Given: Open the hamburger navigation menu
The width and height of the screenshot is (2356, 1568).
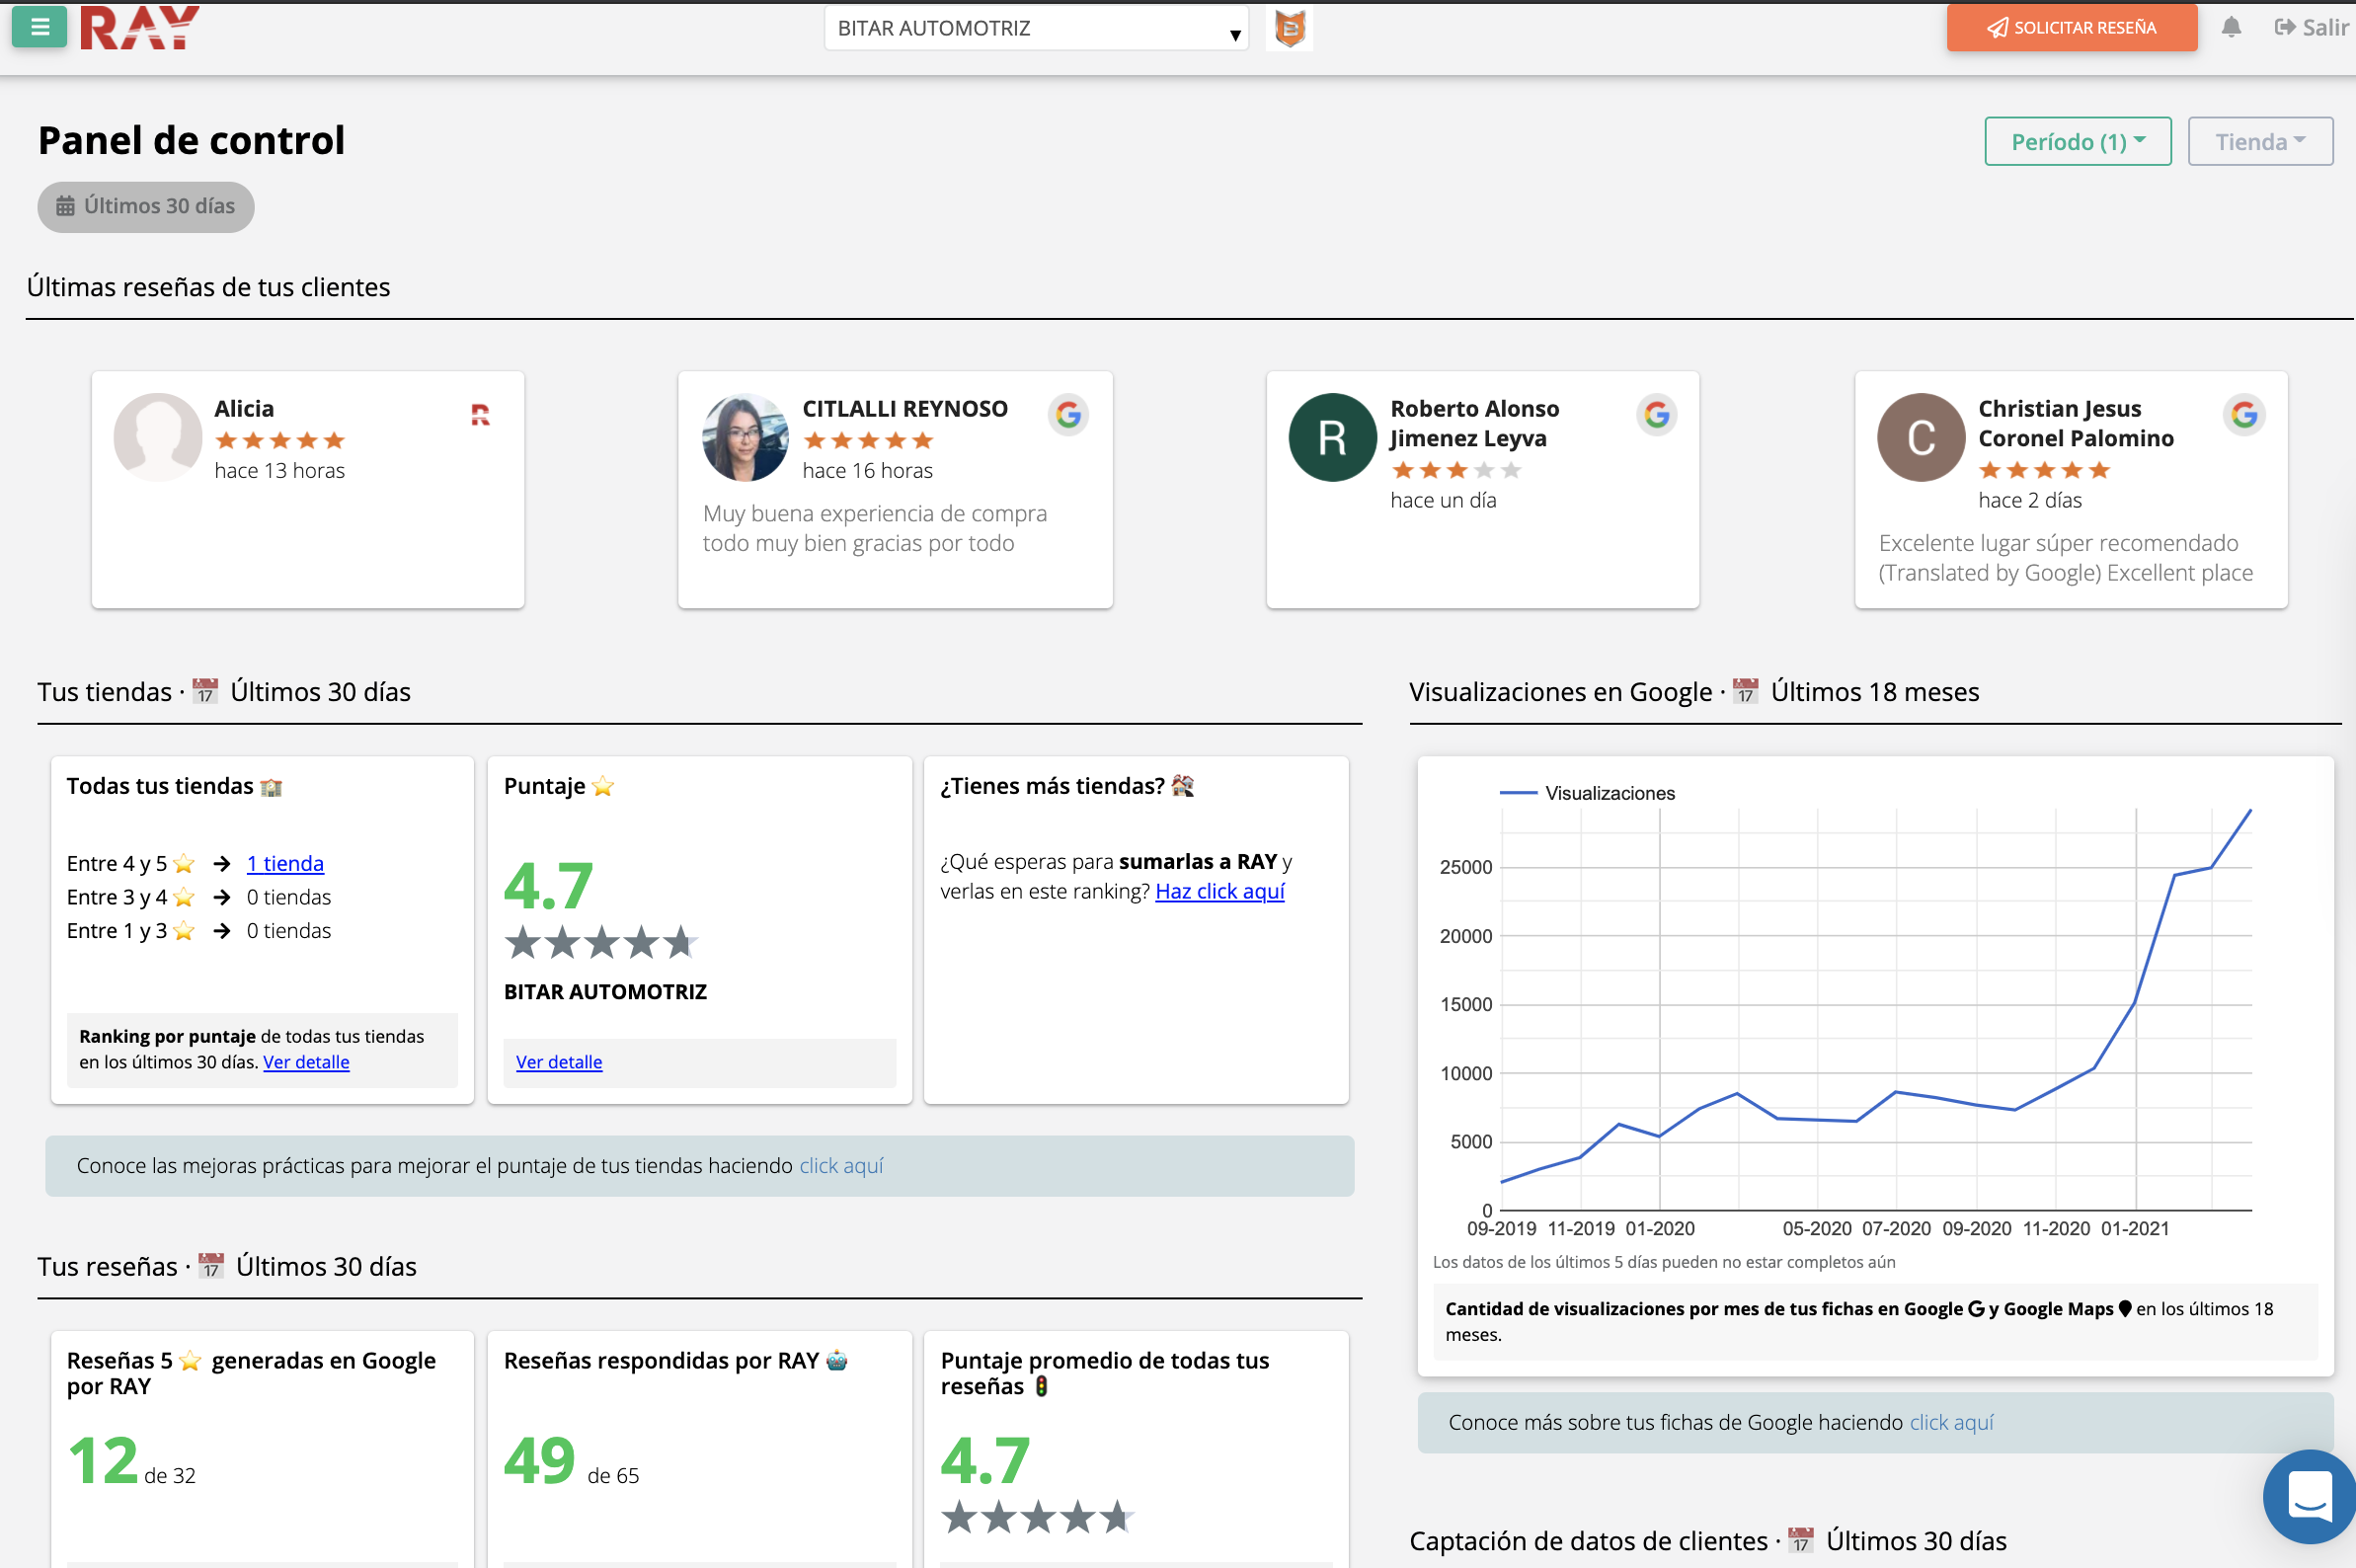Looking at the screenshot, I should [x=39, y=27].
